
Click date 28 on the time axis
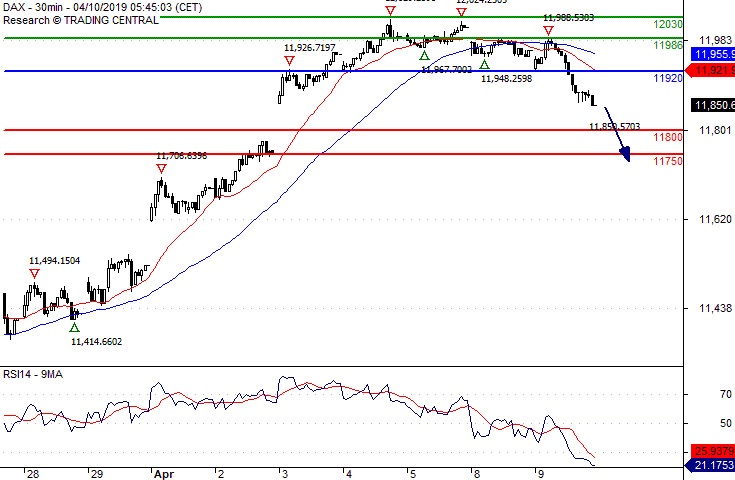click(x=33, y=474)
